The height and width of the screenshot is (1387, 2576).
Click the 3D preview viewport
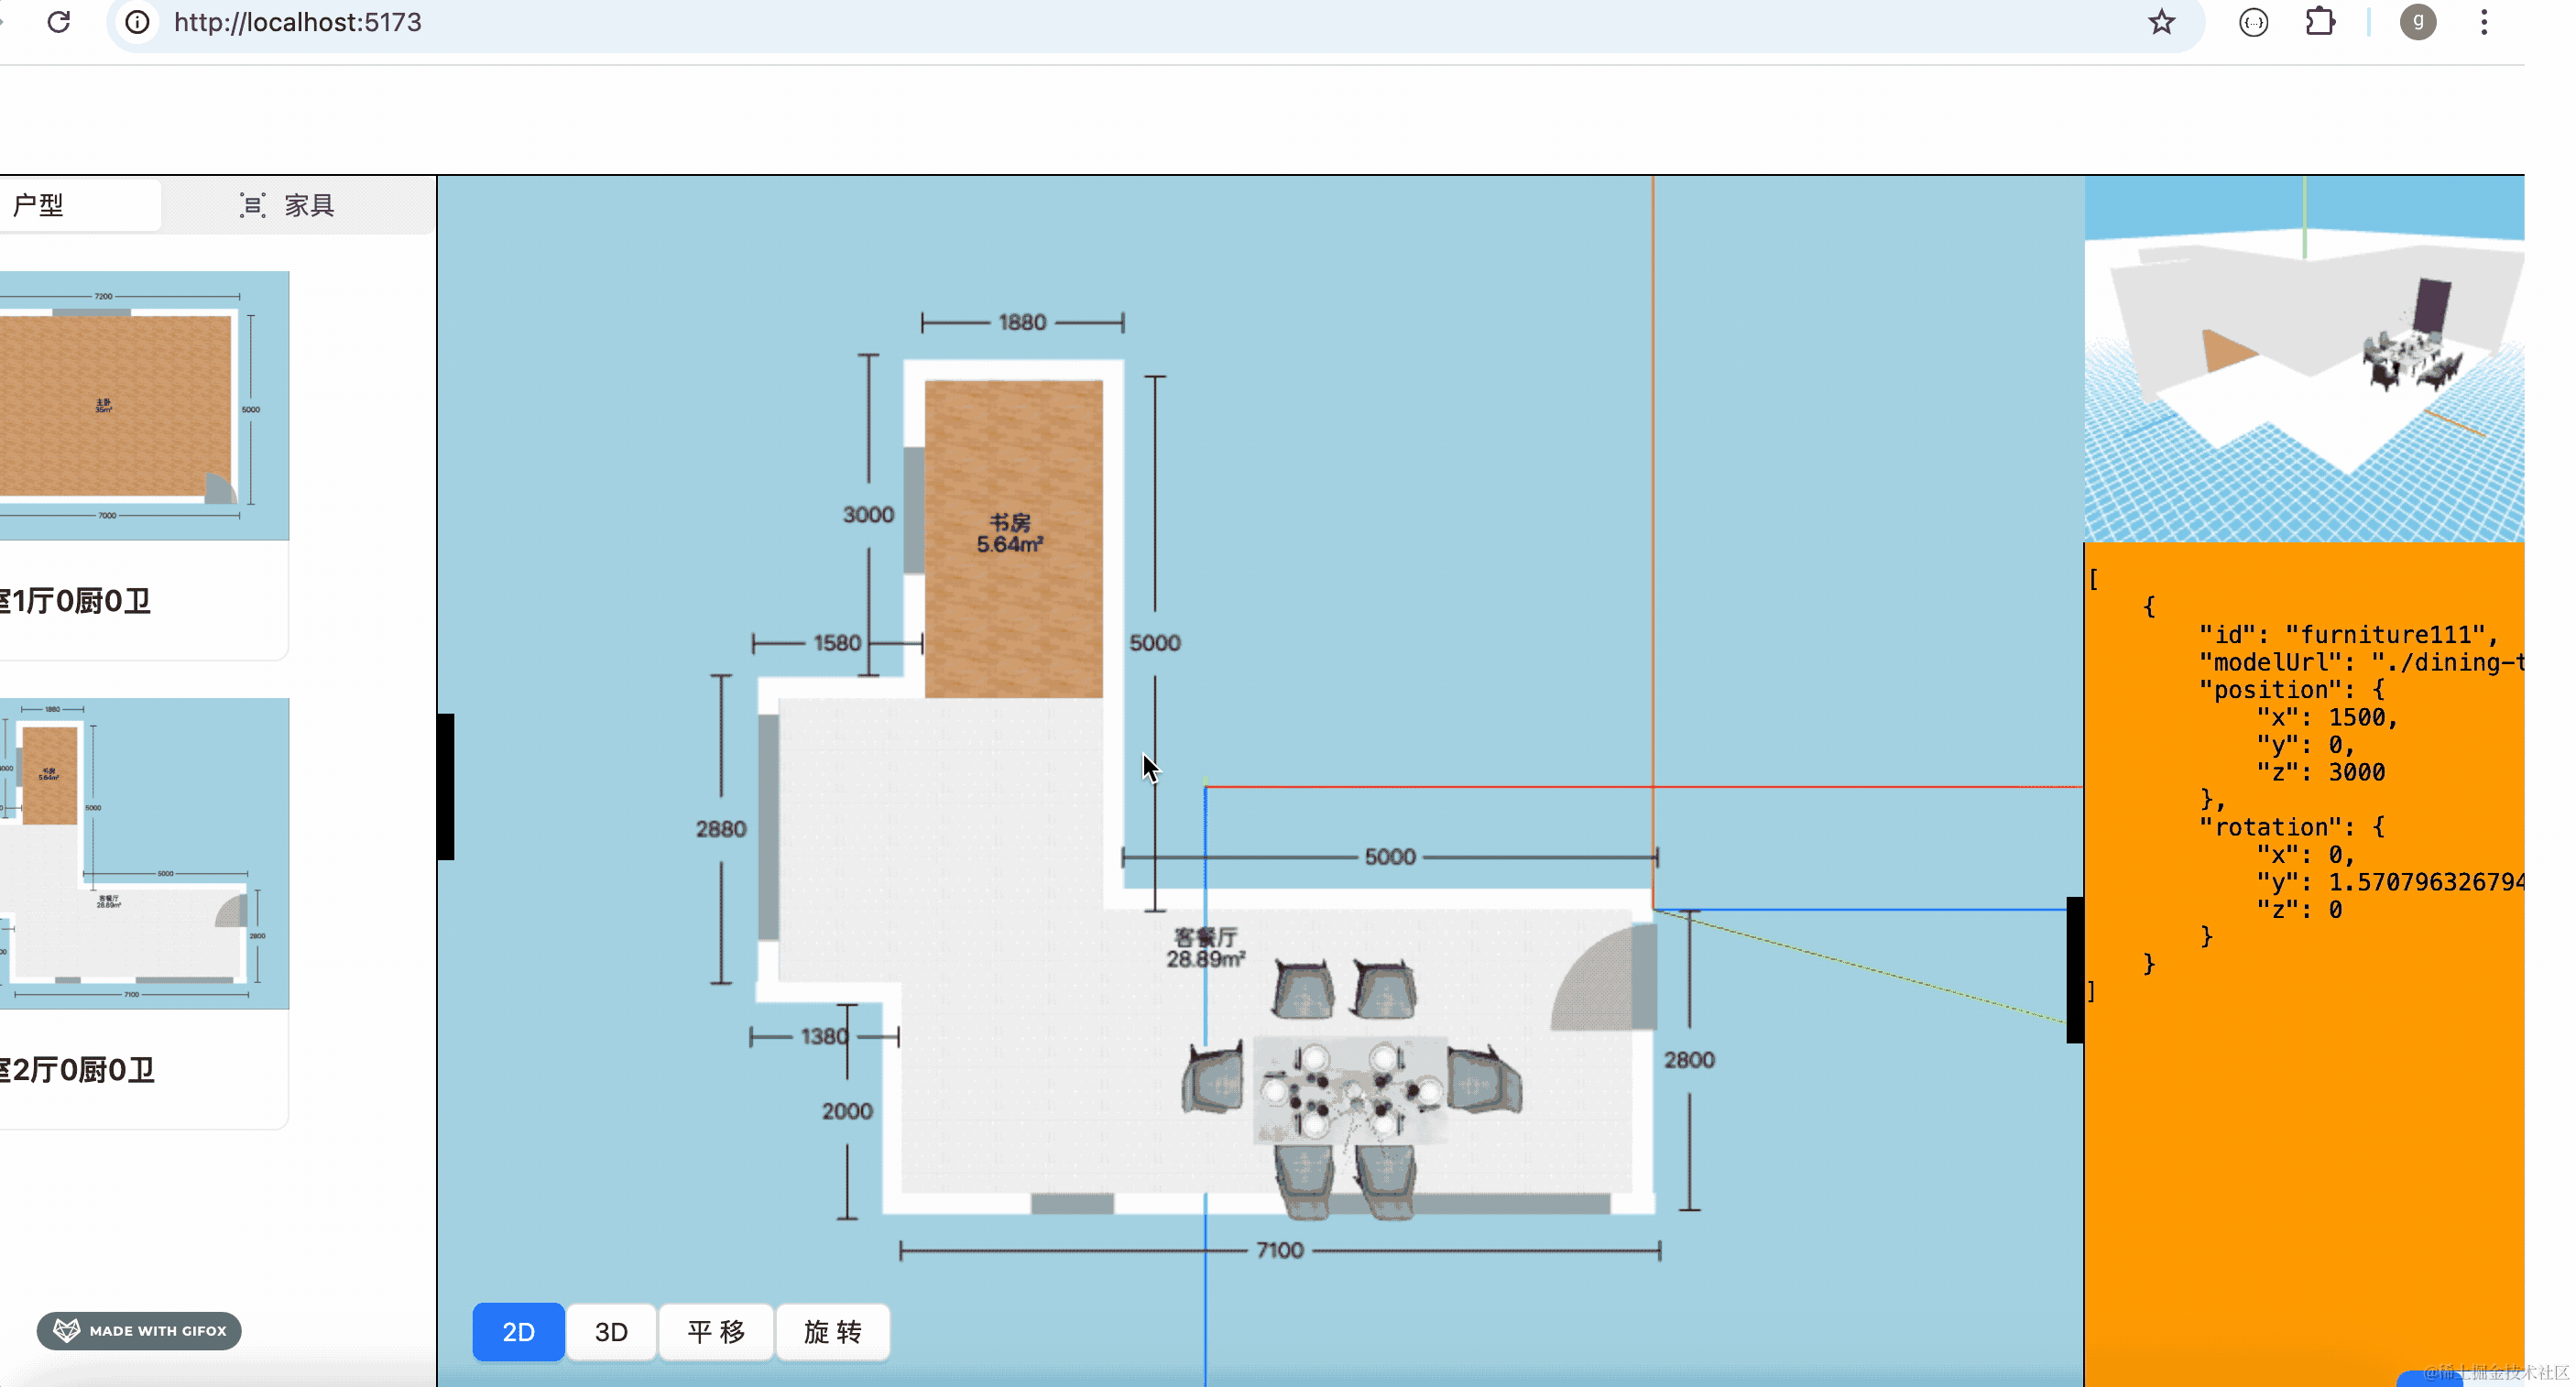2303,359
